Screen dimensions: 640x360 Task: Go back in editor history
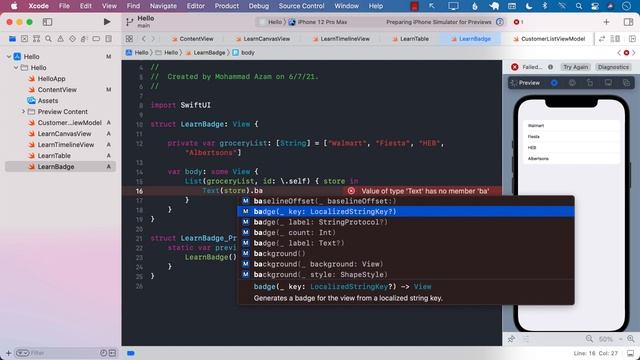144,39
